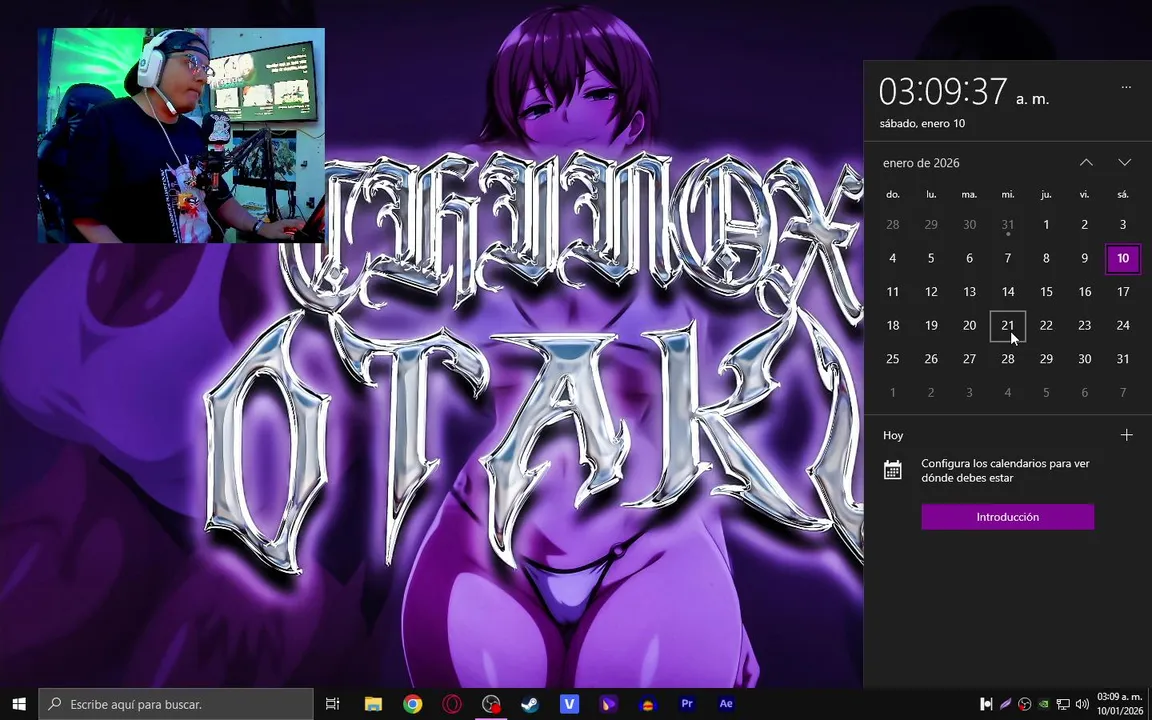Click the taskbar search box
The height and width of the screenshot is (720, 1152).
(176, 704)
